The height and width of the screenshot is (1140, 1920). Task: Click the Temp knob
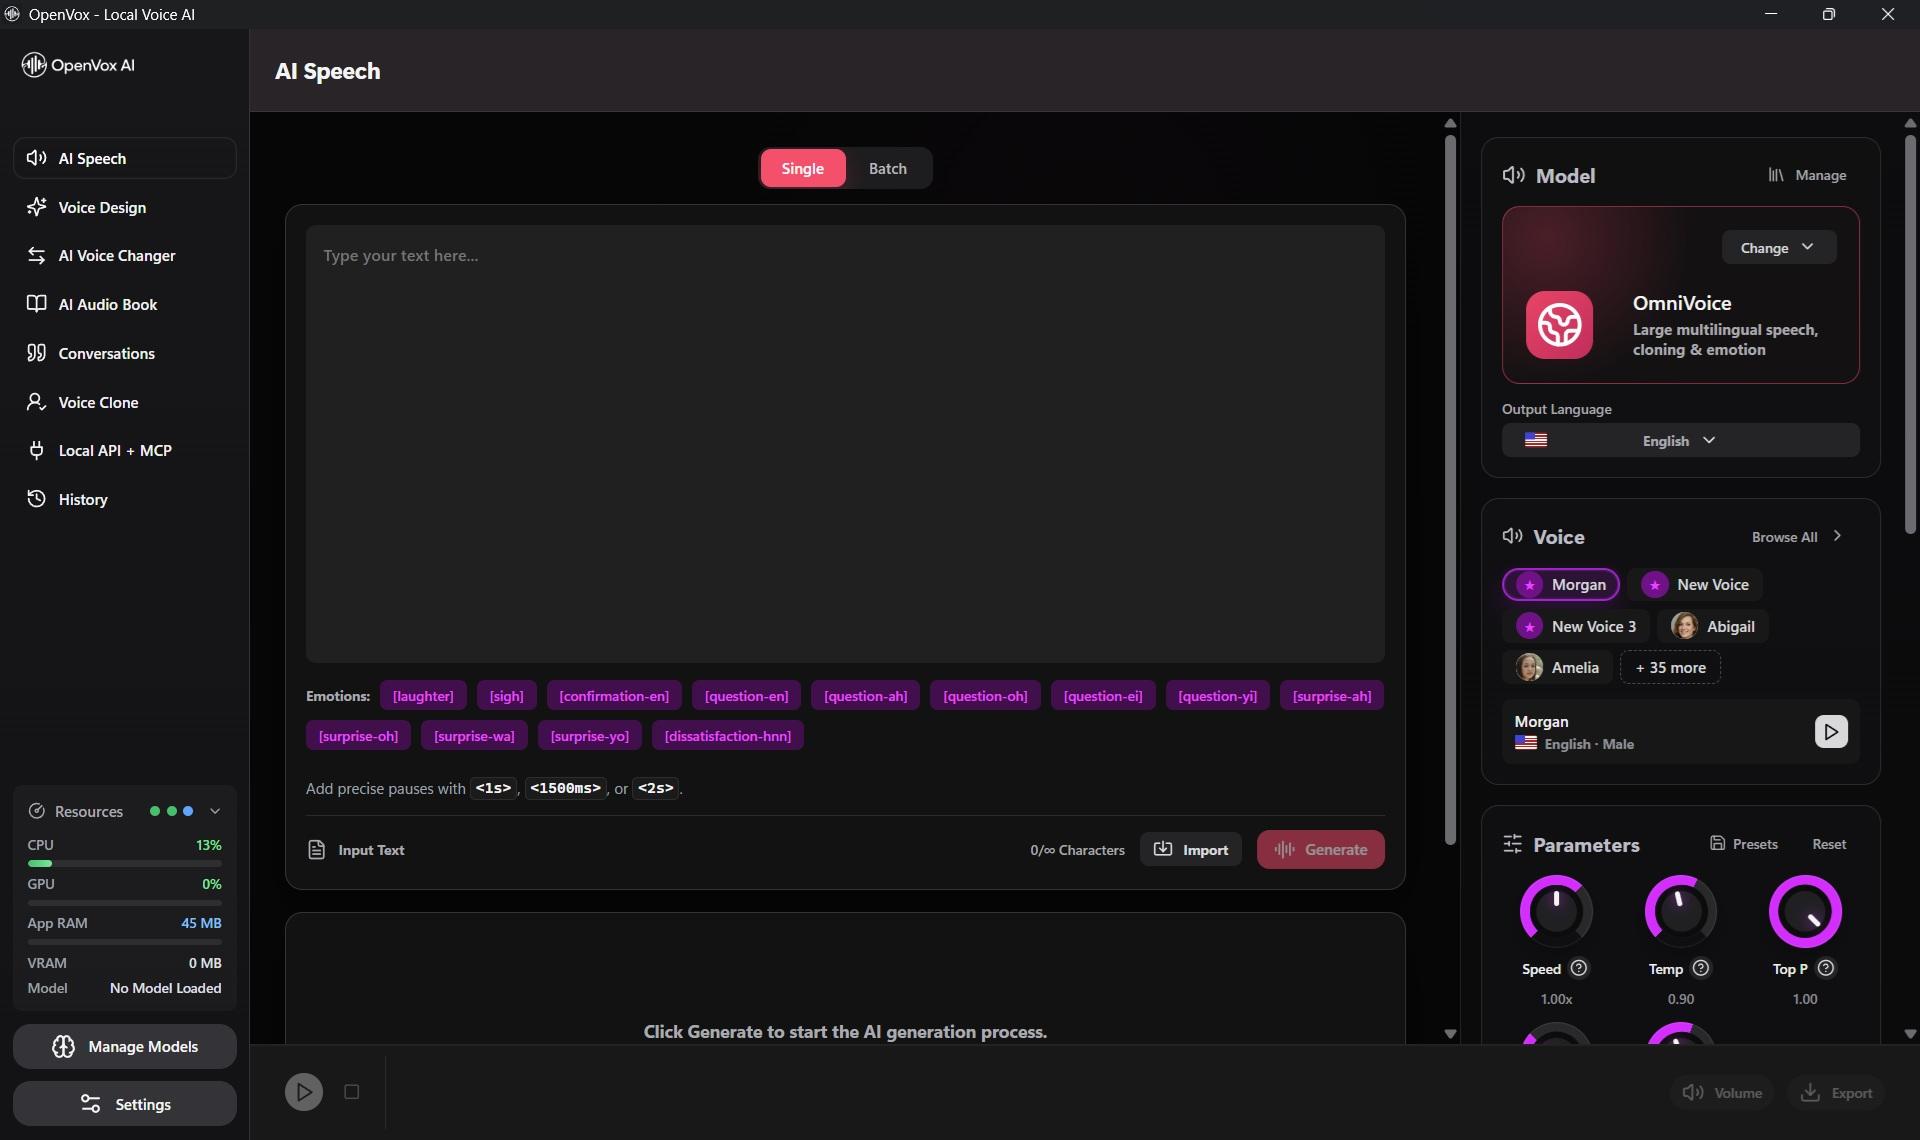click(x=1681, y=911)
